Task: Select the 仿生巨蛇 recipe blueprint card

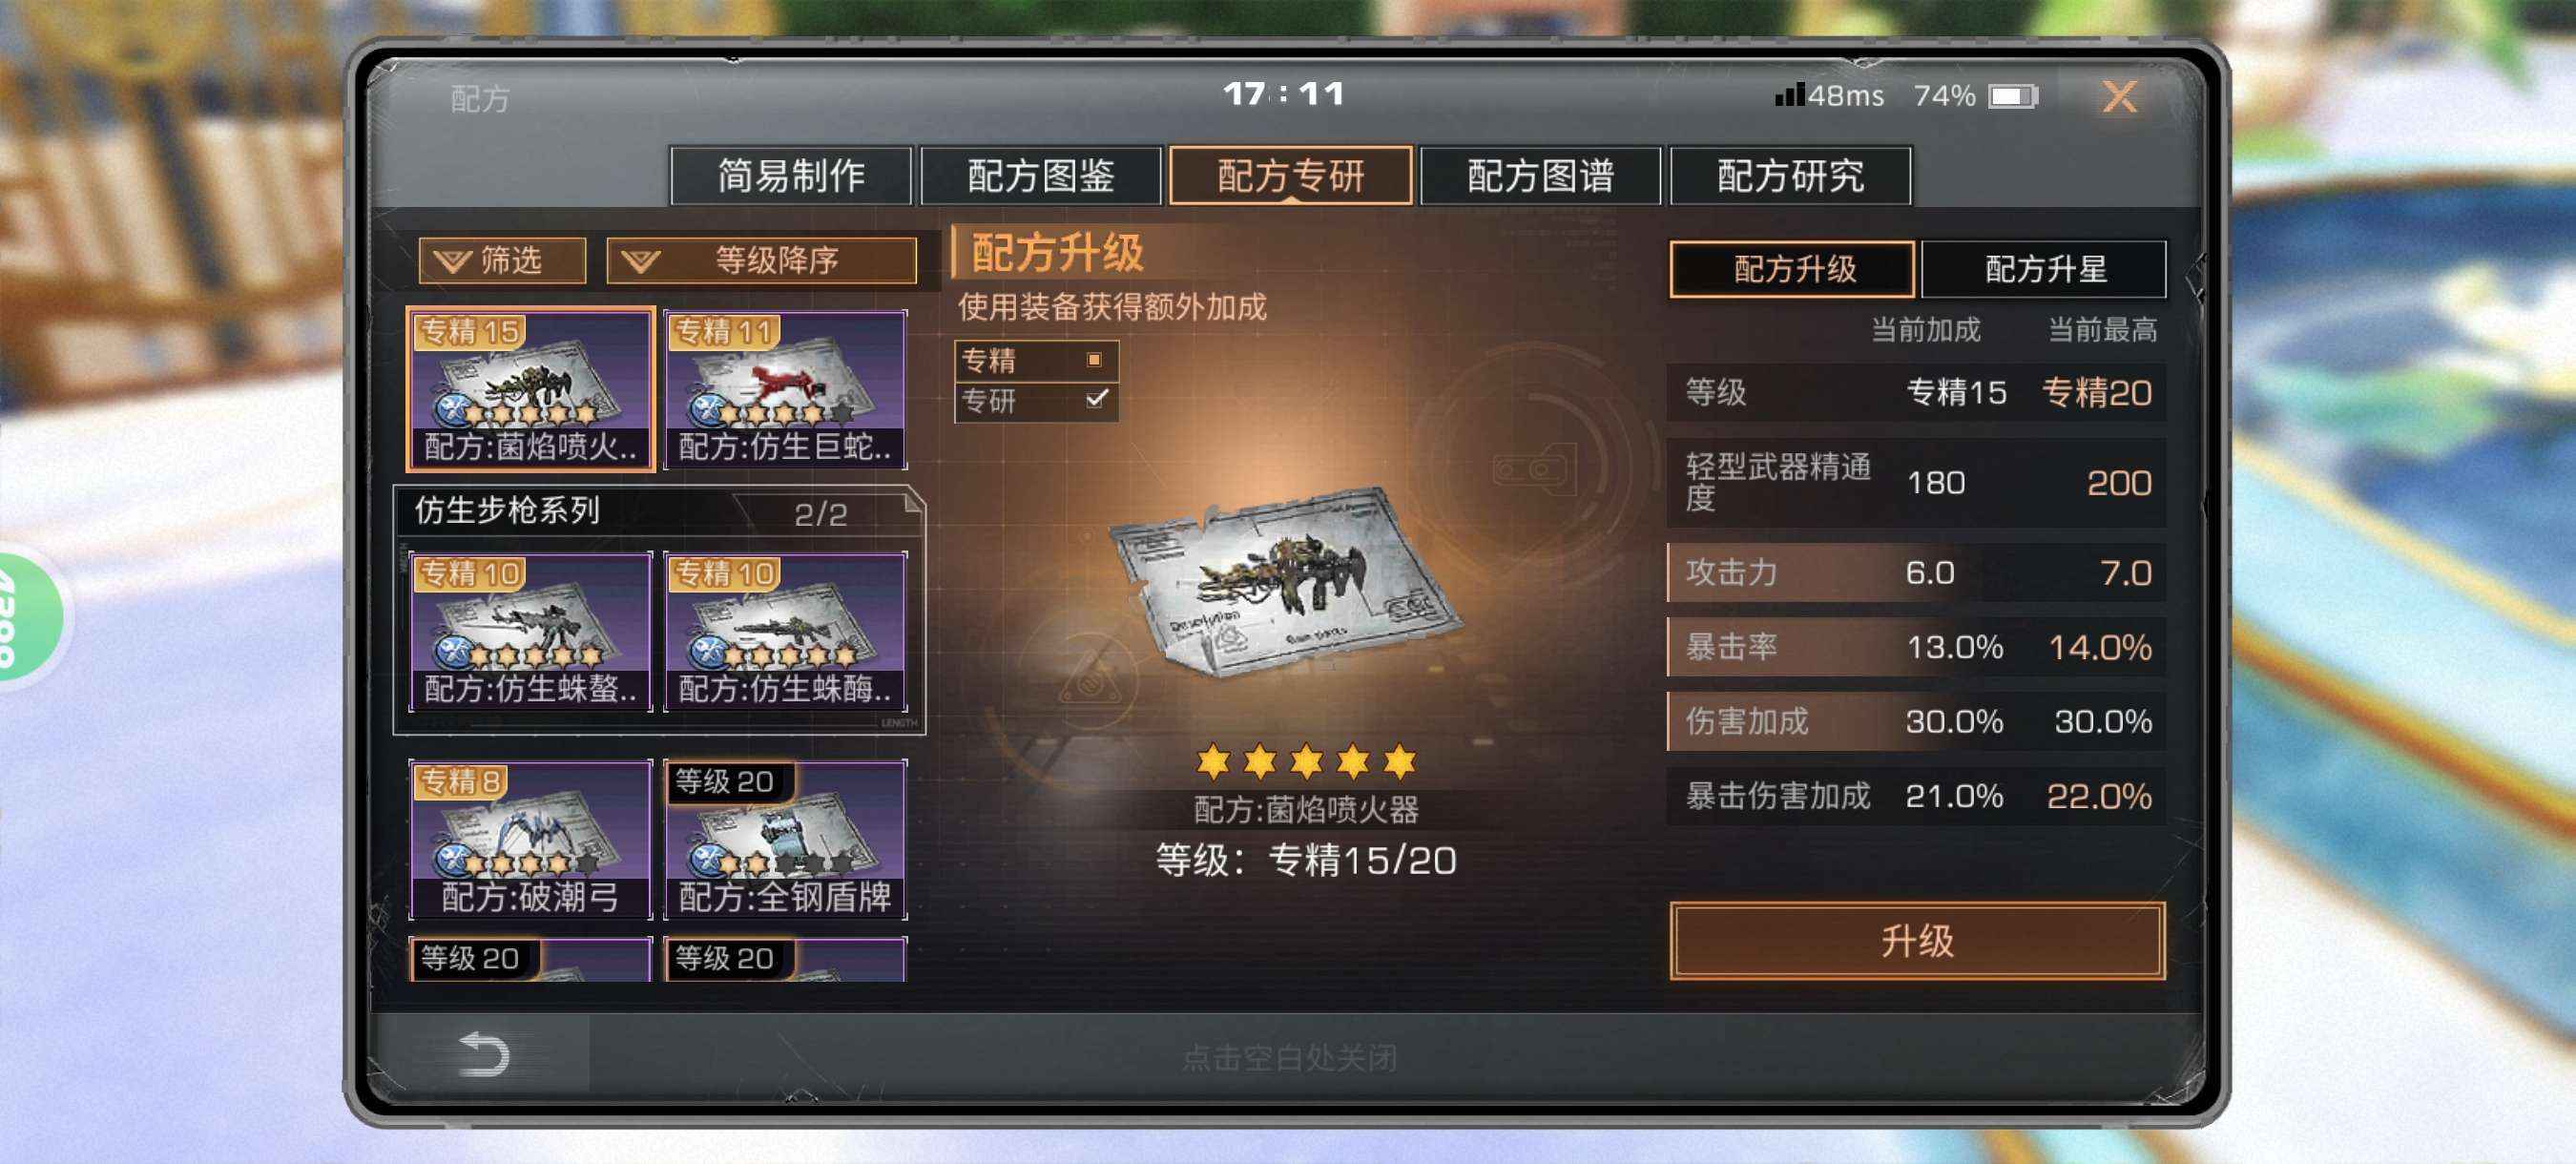Action: (785, 389)
